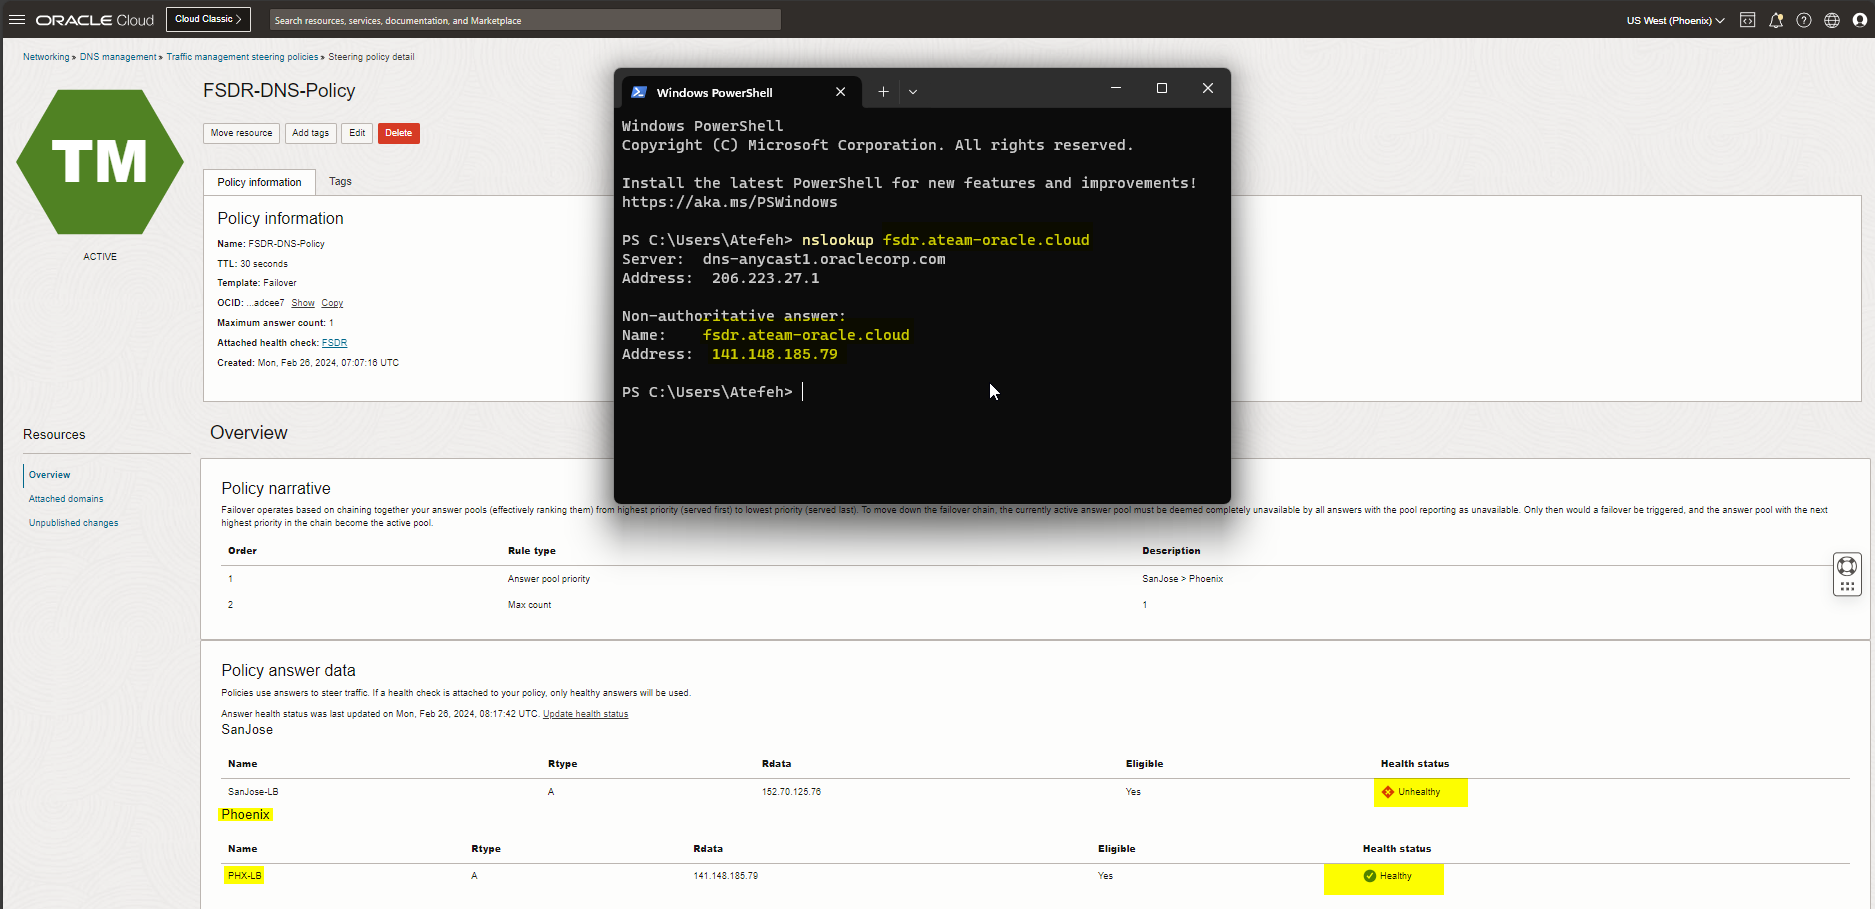Open the hamburger navigation menu
Viewport: 1875px width, 909px height.
(x=17, y=19)
